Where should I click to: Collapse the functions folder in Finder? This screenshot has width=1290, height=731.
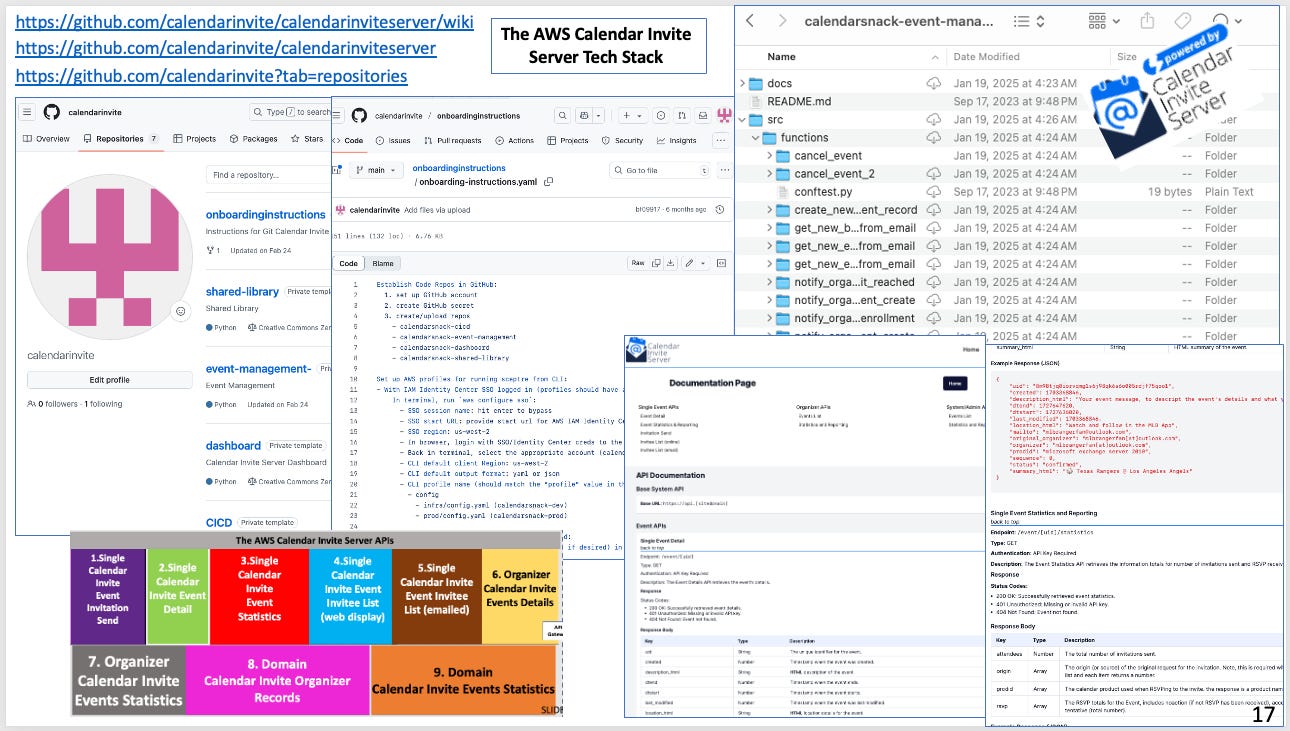[x=755, y=137]
